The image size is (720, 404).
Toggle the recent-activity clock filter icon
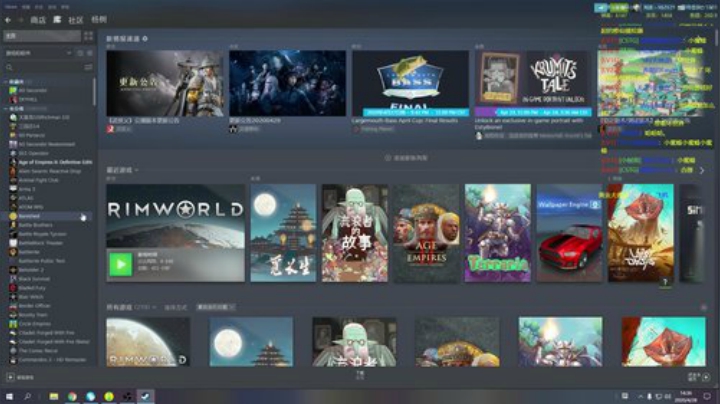pos(80,53)
